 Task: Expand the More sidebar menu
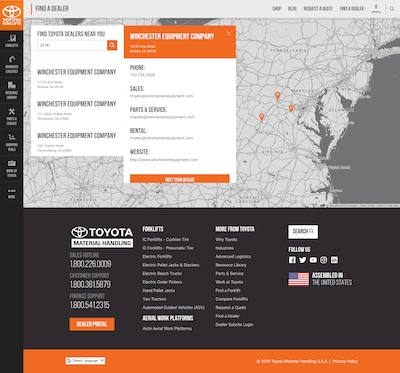(11, 193)
